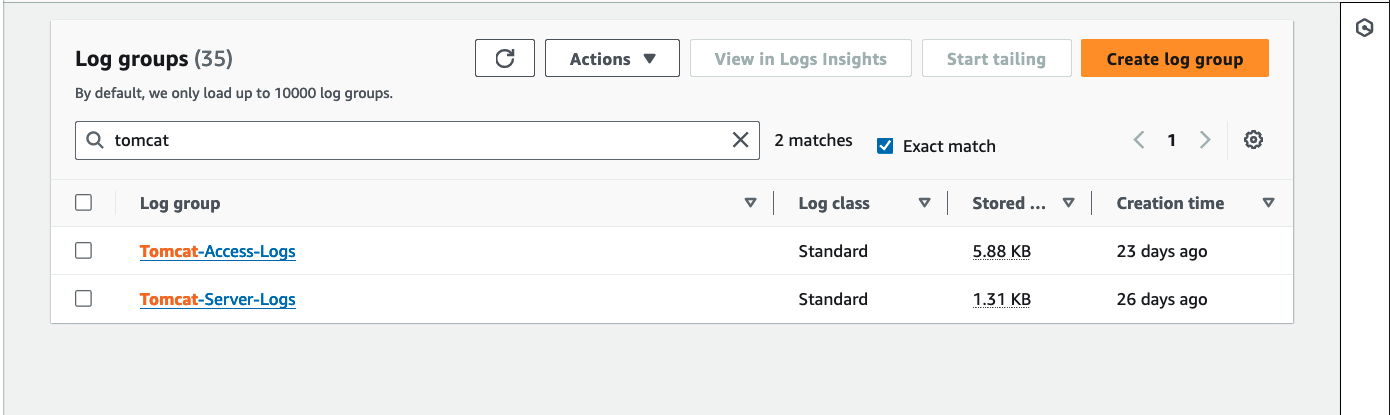Click the Create log group button
Screen dimensions: 1390x415
(x=1175, y=59)
